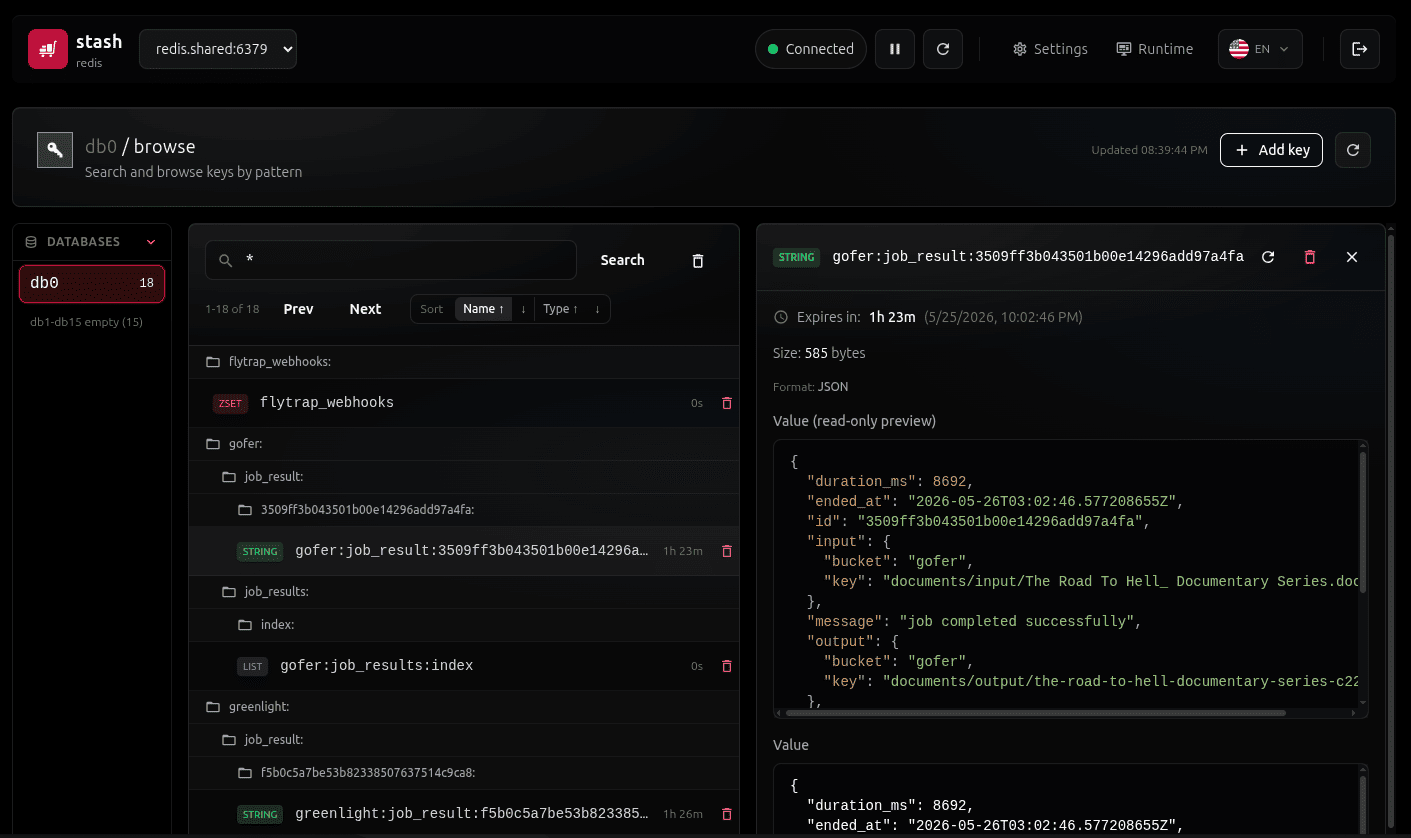Image resolution: width=1411 pixels, height=838 pixels.
Task: Reload the key in detail panel header
Action: point(1268,257)
